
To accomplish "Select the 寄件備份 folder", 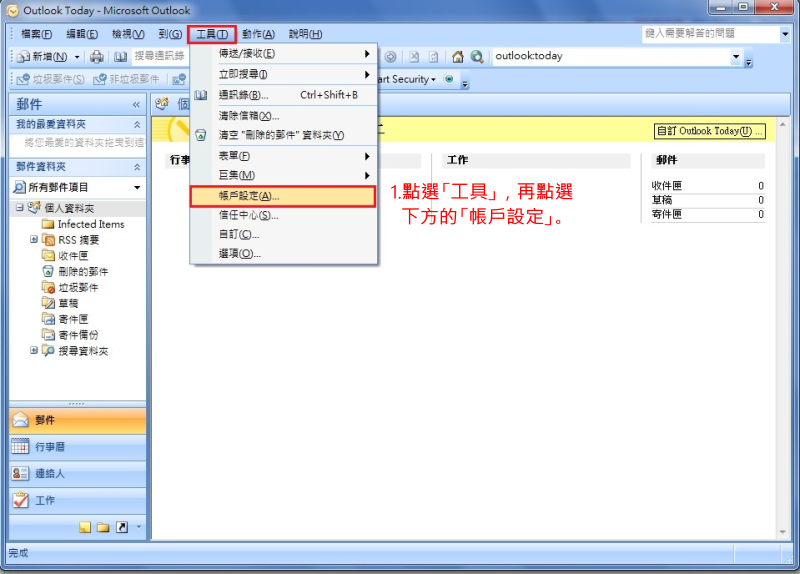I will click(70, 335).
